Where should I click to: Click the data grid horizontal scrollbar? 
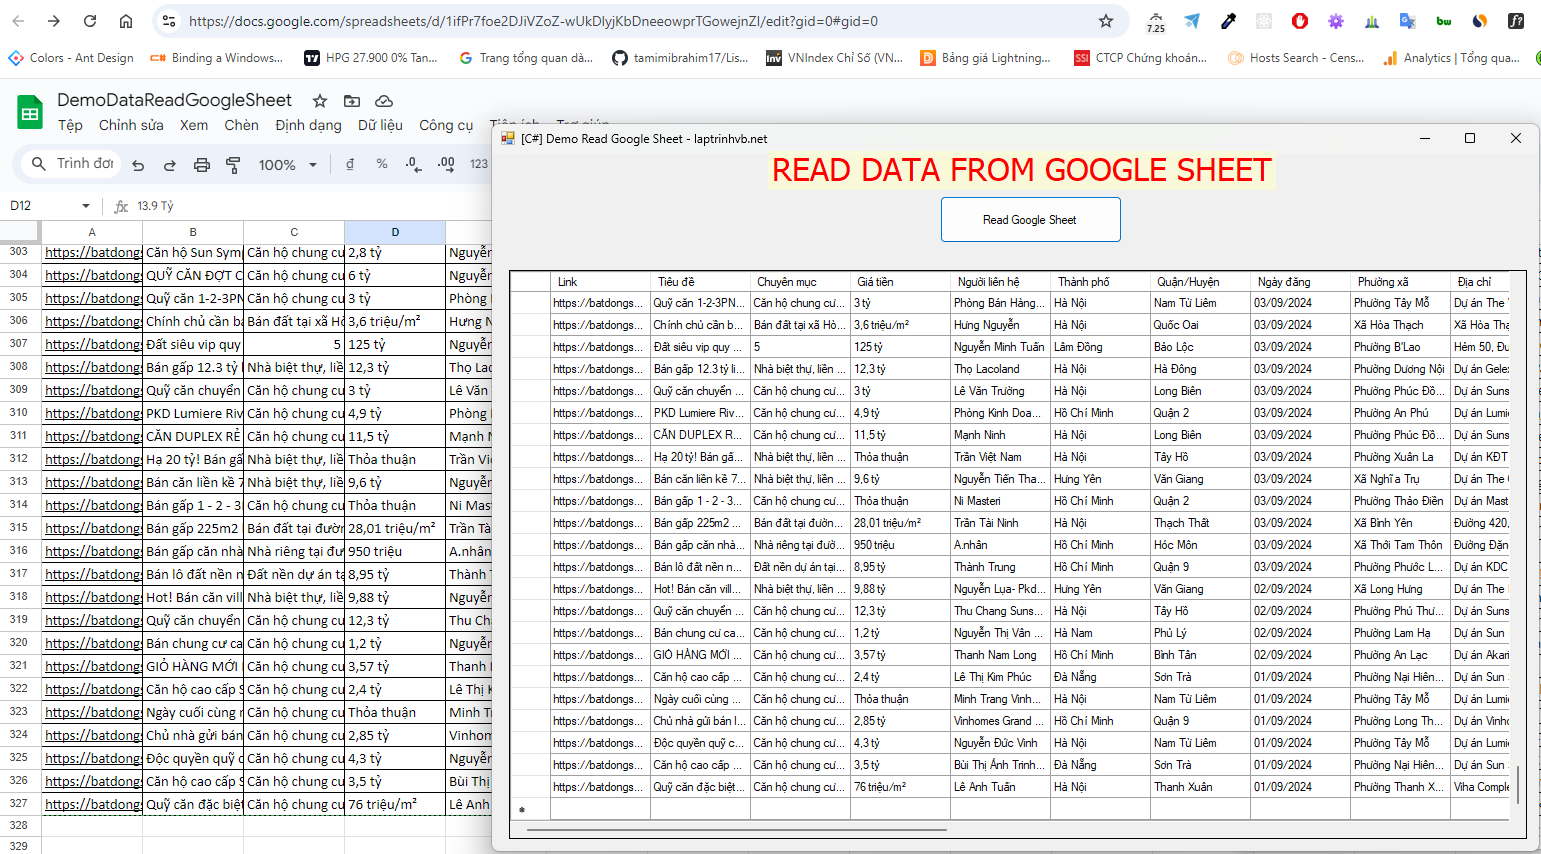tap(738, 829)
